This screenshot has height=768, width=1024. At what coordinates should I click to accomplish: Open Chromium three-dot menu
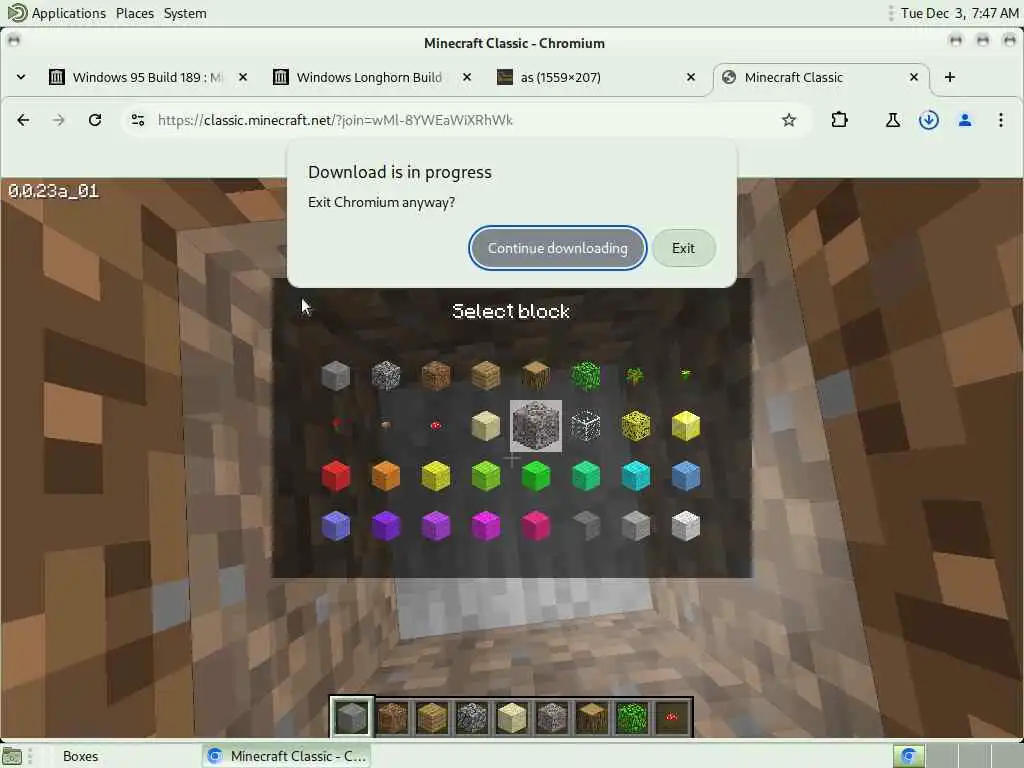coord(1000,120)
